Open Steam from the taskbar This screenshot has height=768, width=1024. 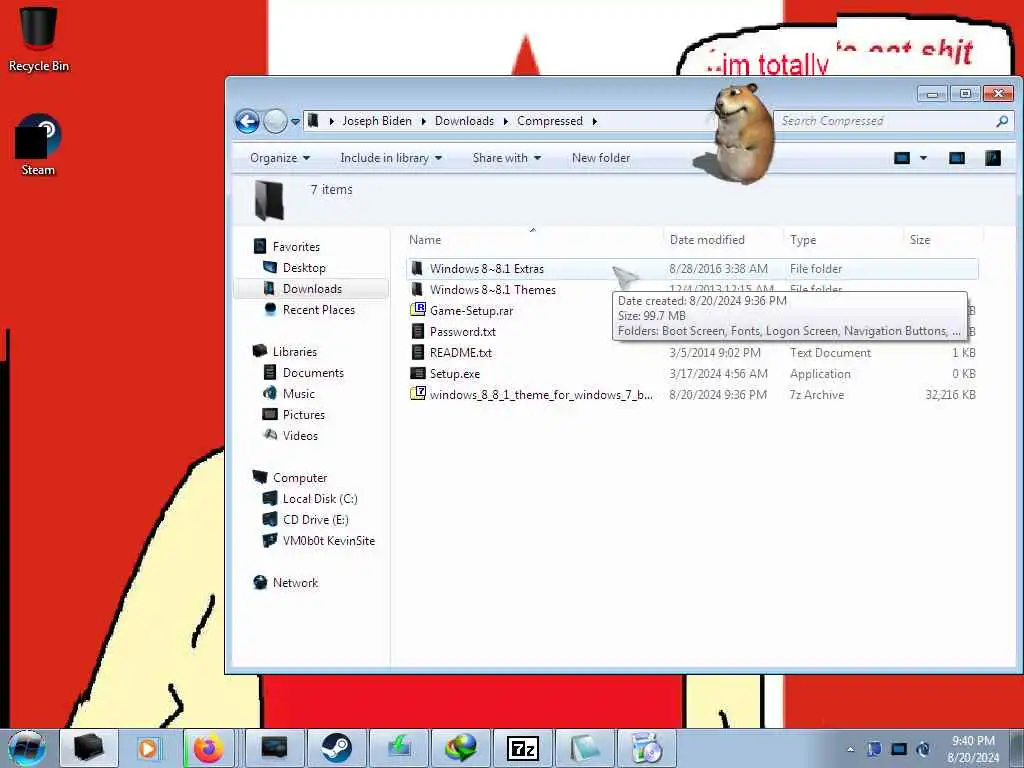337,748
